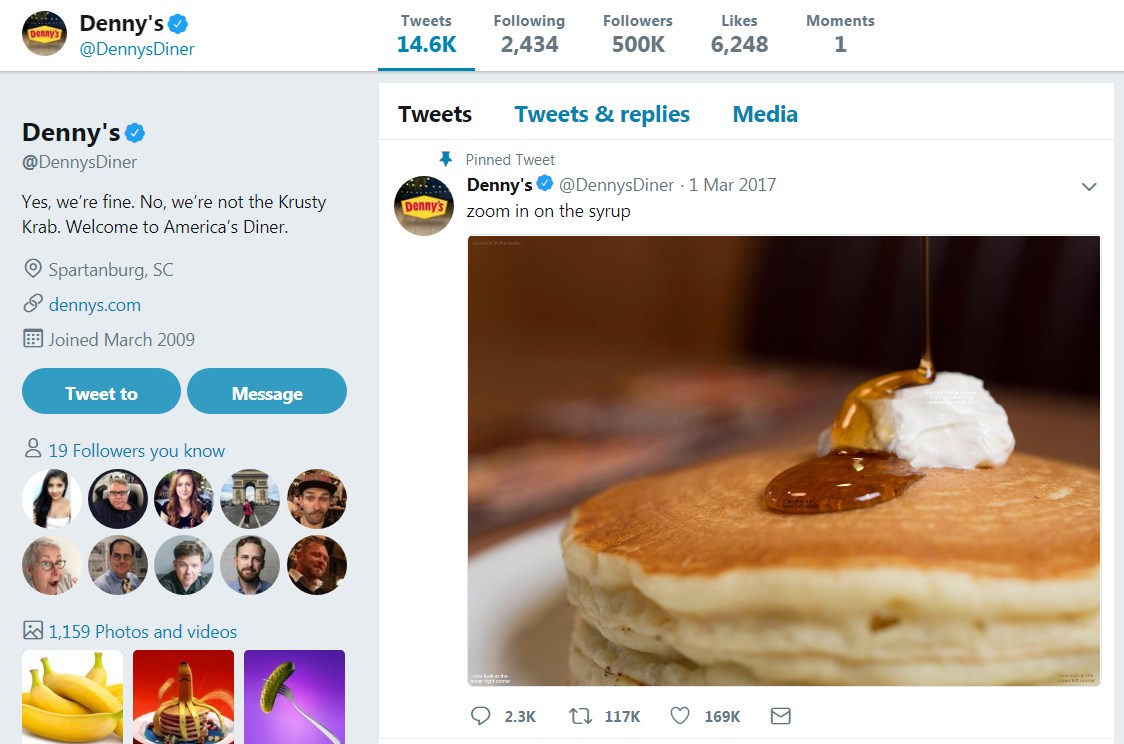The image size is (1124, 744).
Task: Like the pinned tweet with heart icon
Action: 681,716
